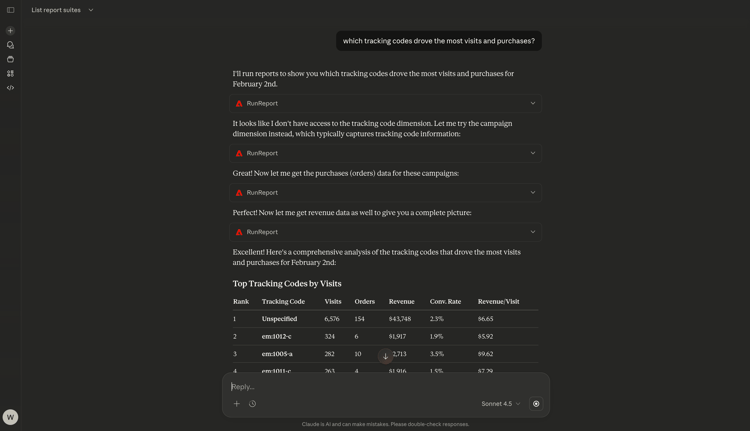
Task: Open the Artifacts grid icon in sidebar
Action: 10,73
